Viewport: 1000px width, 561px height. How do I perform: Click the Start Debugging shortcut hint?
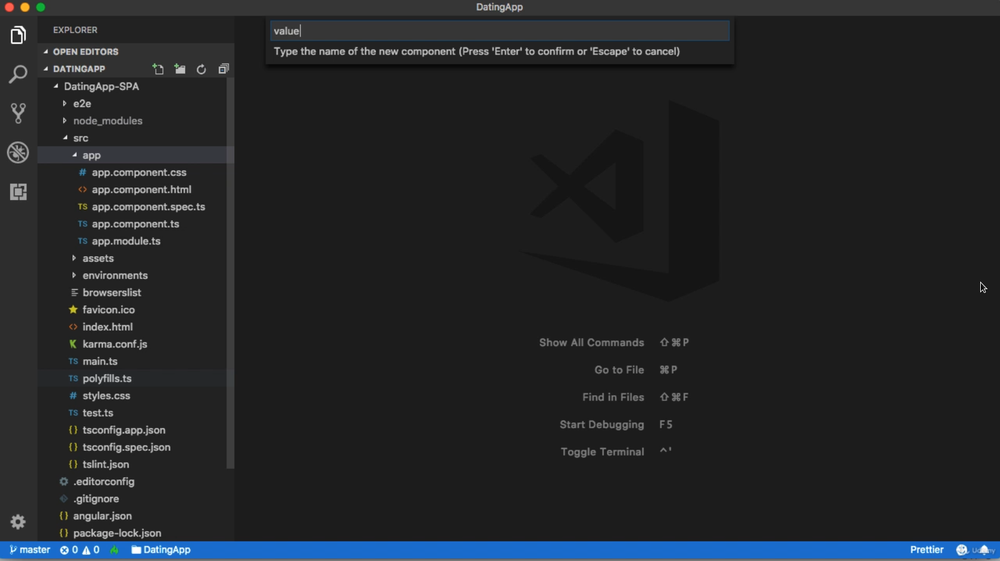pos(616,425)
